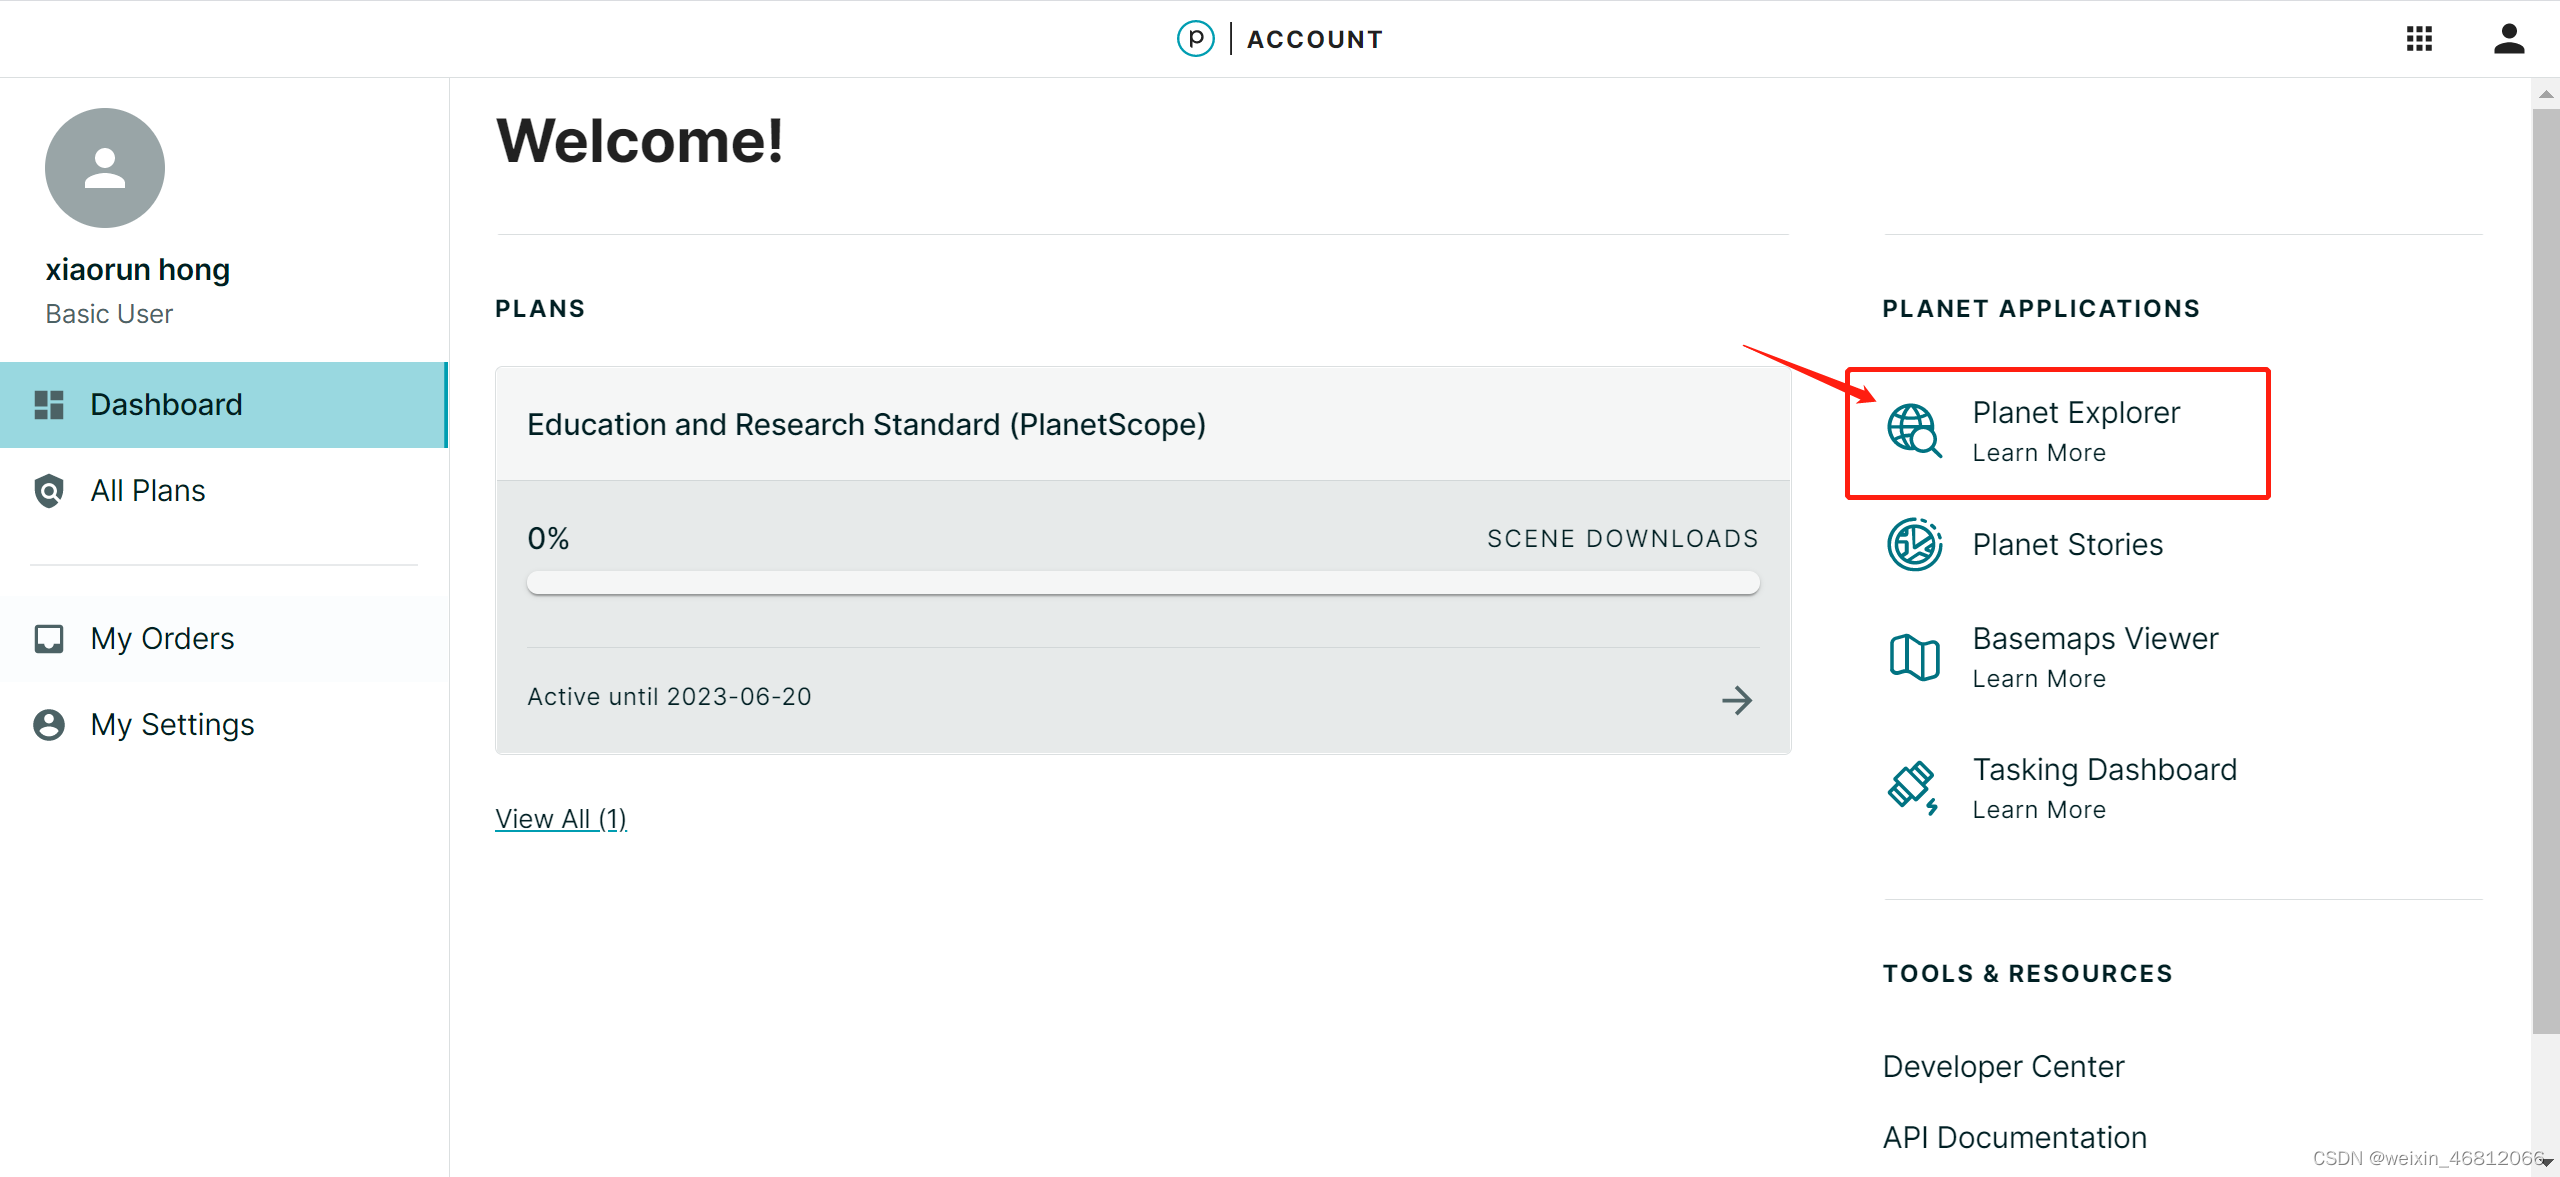This screenshot has height=1177, width=2560.
Task: Open Planet Stories link
Action: tap(2067, 545)
